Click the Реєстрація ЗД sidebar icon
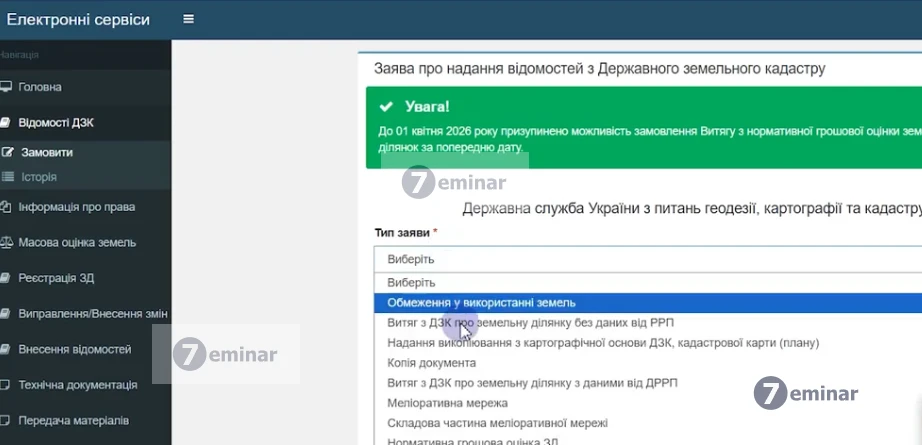922x445 pixels. tap(6, 278)
